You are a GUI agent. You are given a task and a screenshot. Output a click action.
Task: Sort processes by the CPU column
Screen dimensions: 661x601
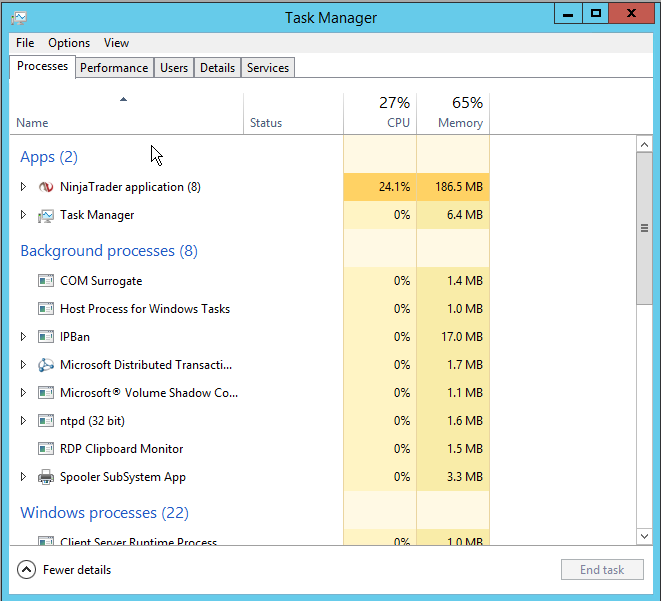(380, 113)
